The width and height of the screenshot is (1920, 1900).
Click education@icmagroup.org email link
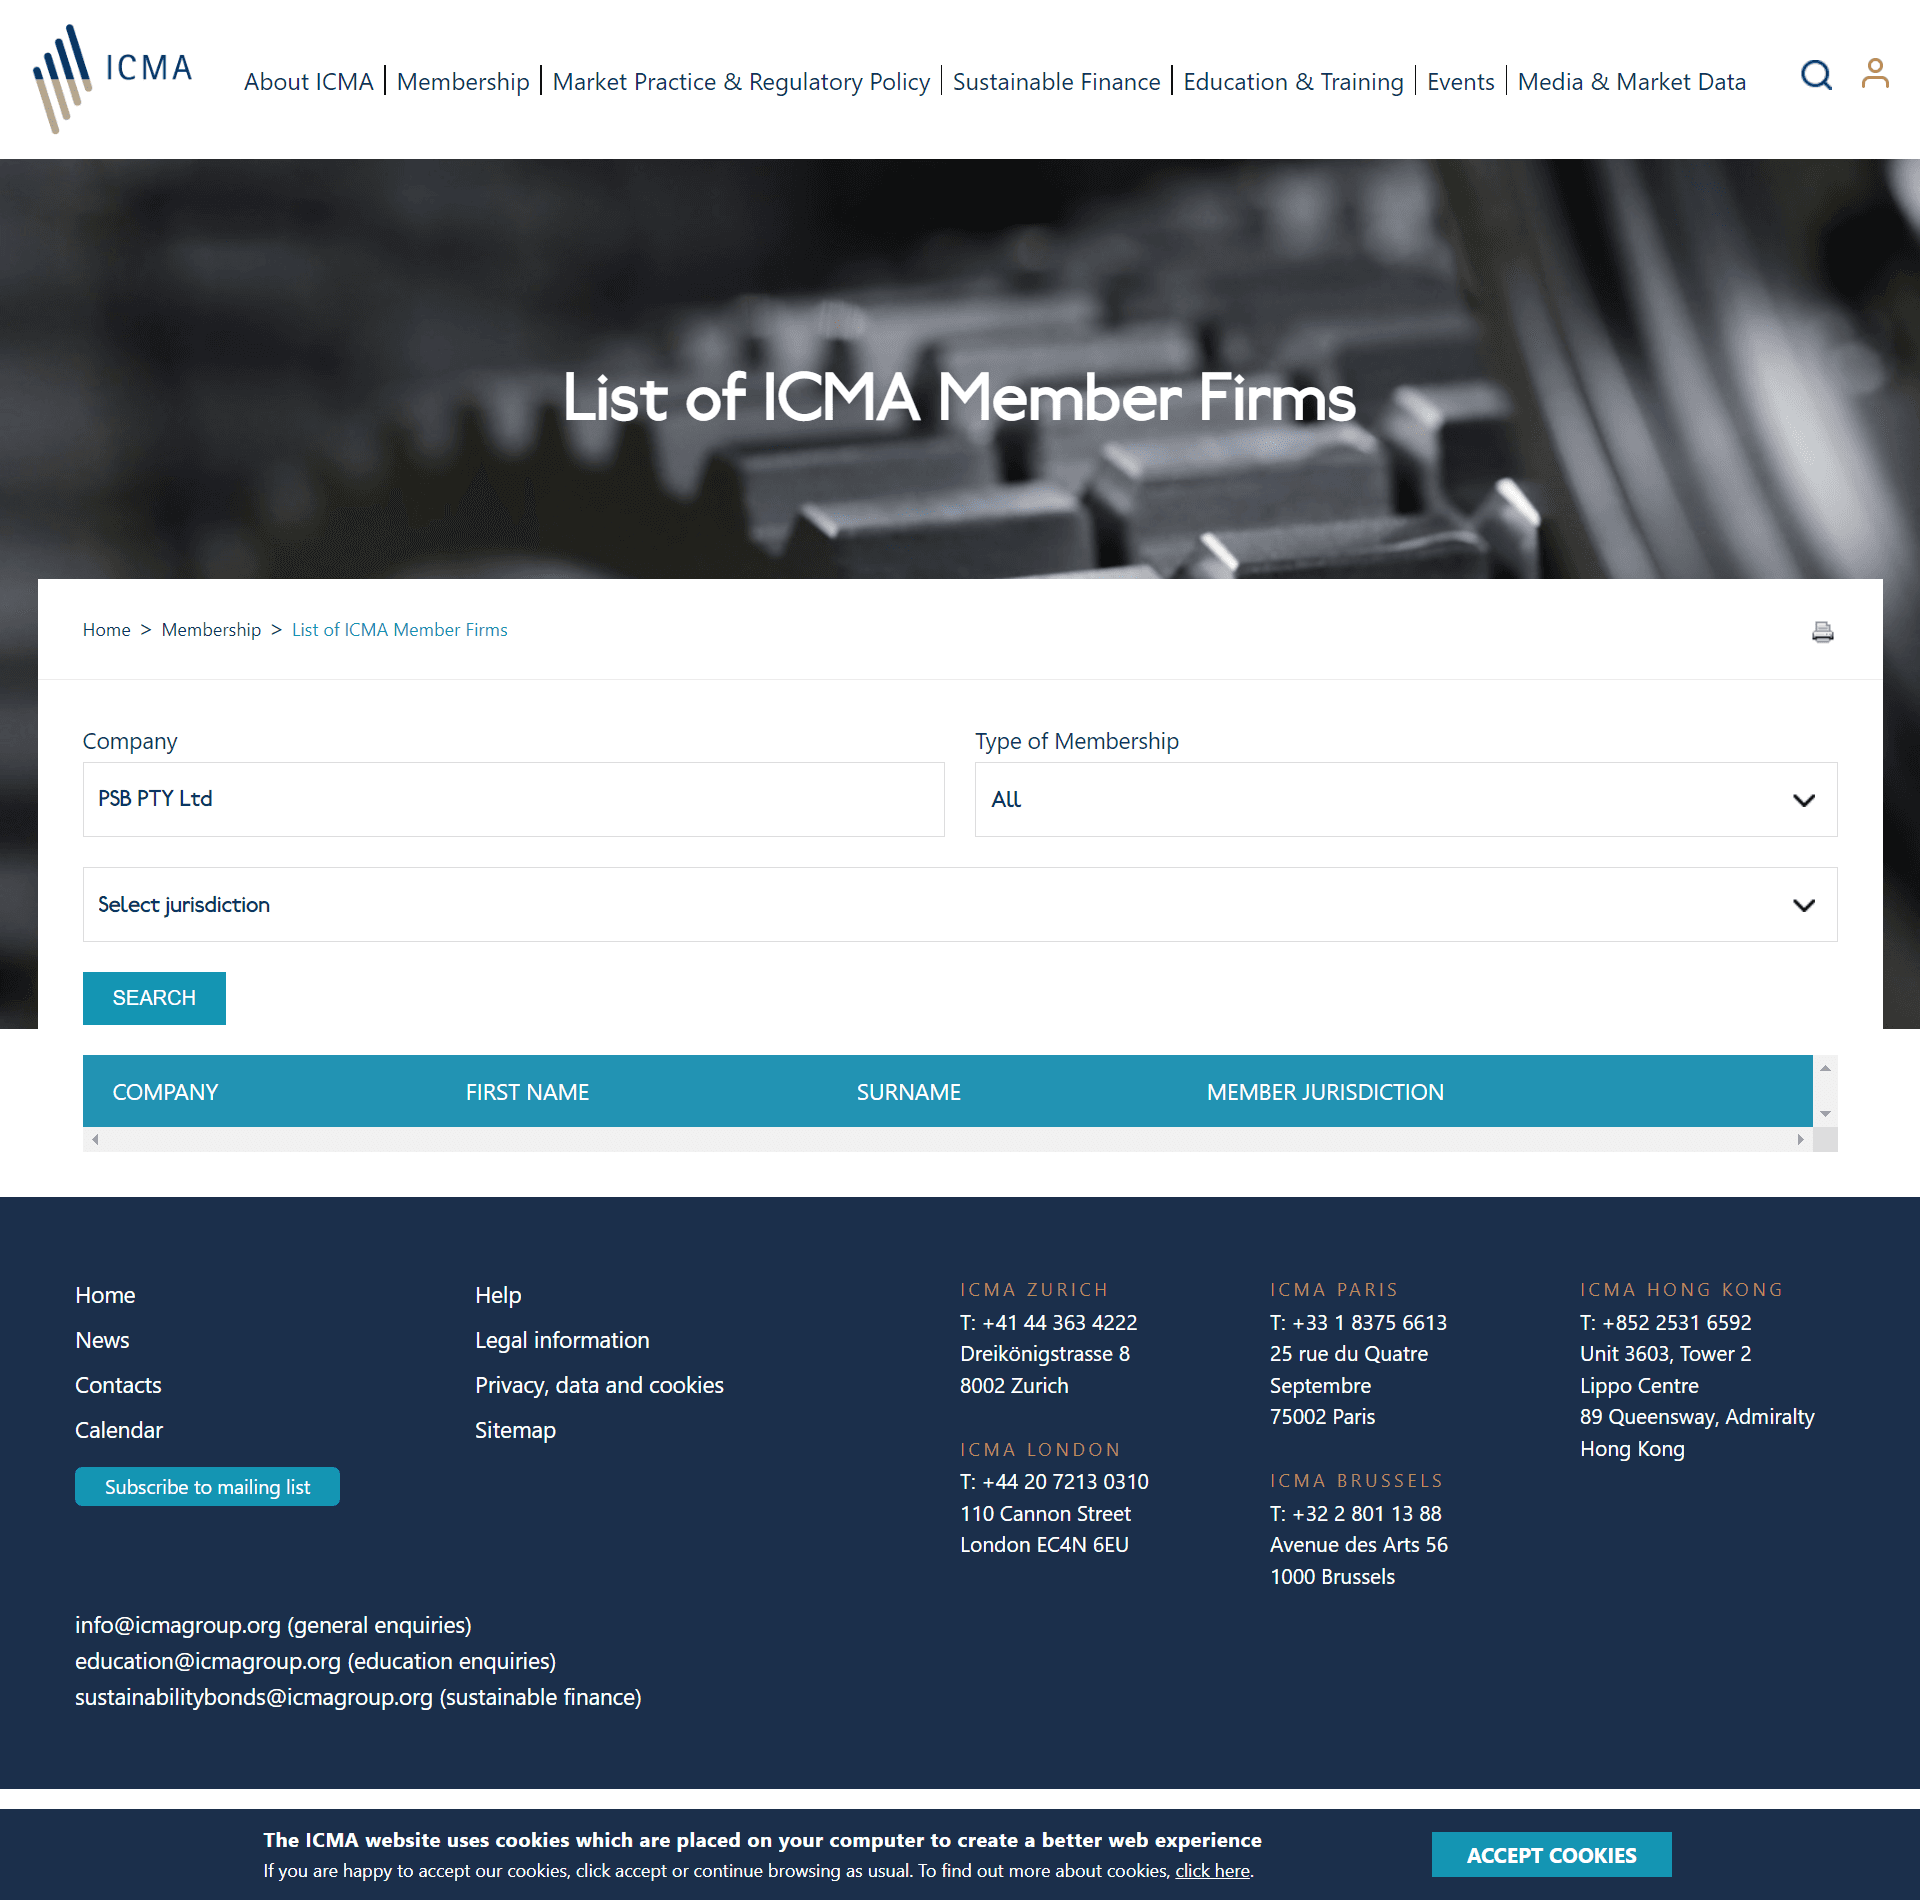pos(208,1661)
